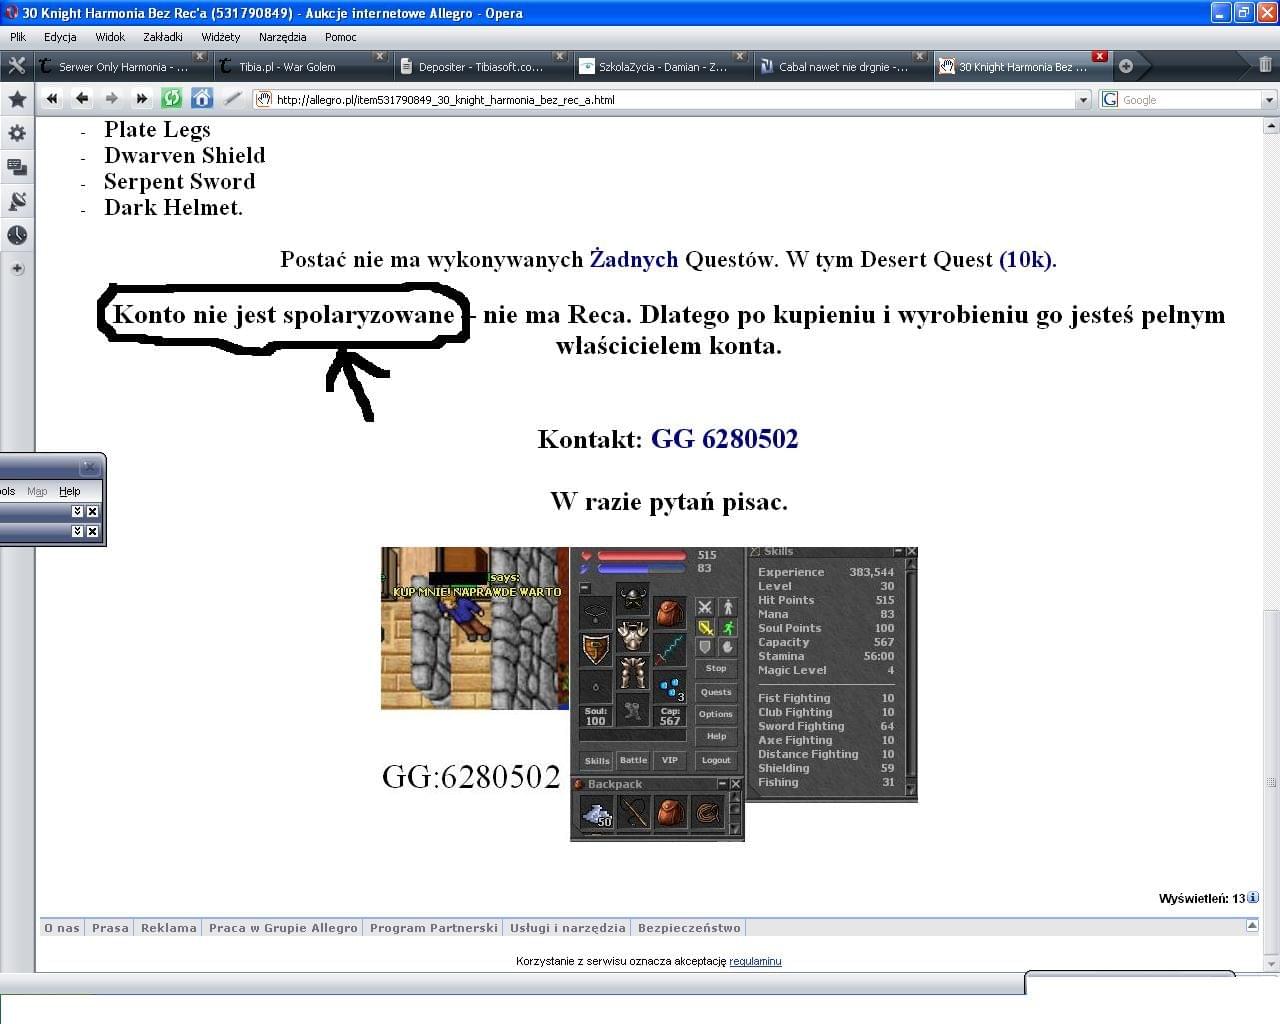Click the 'W razie pytań pisac.' text

pos(669,502)
